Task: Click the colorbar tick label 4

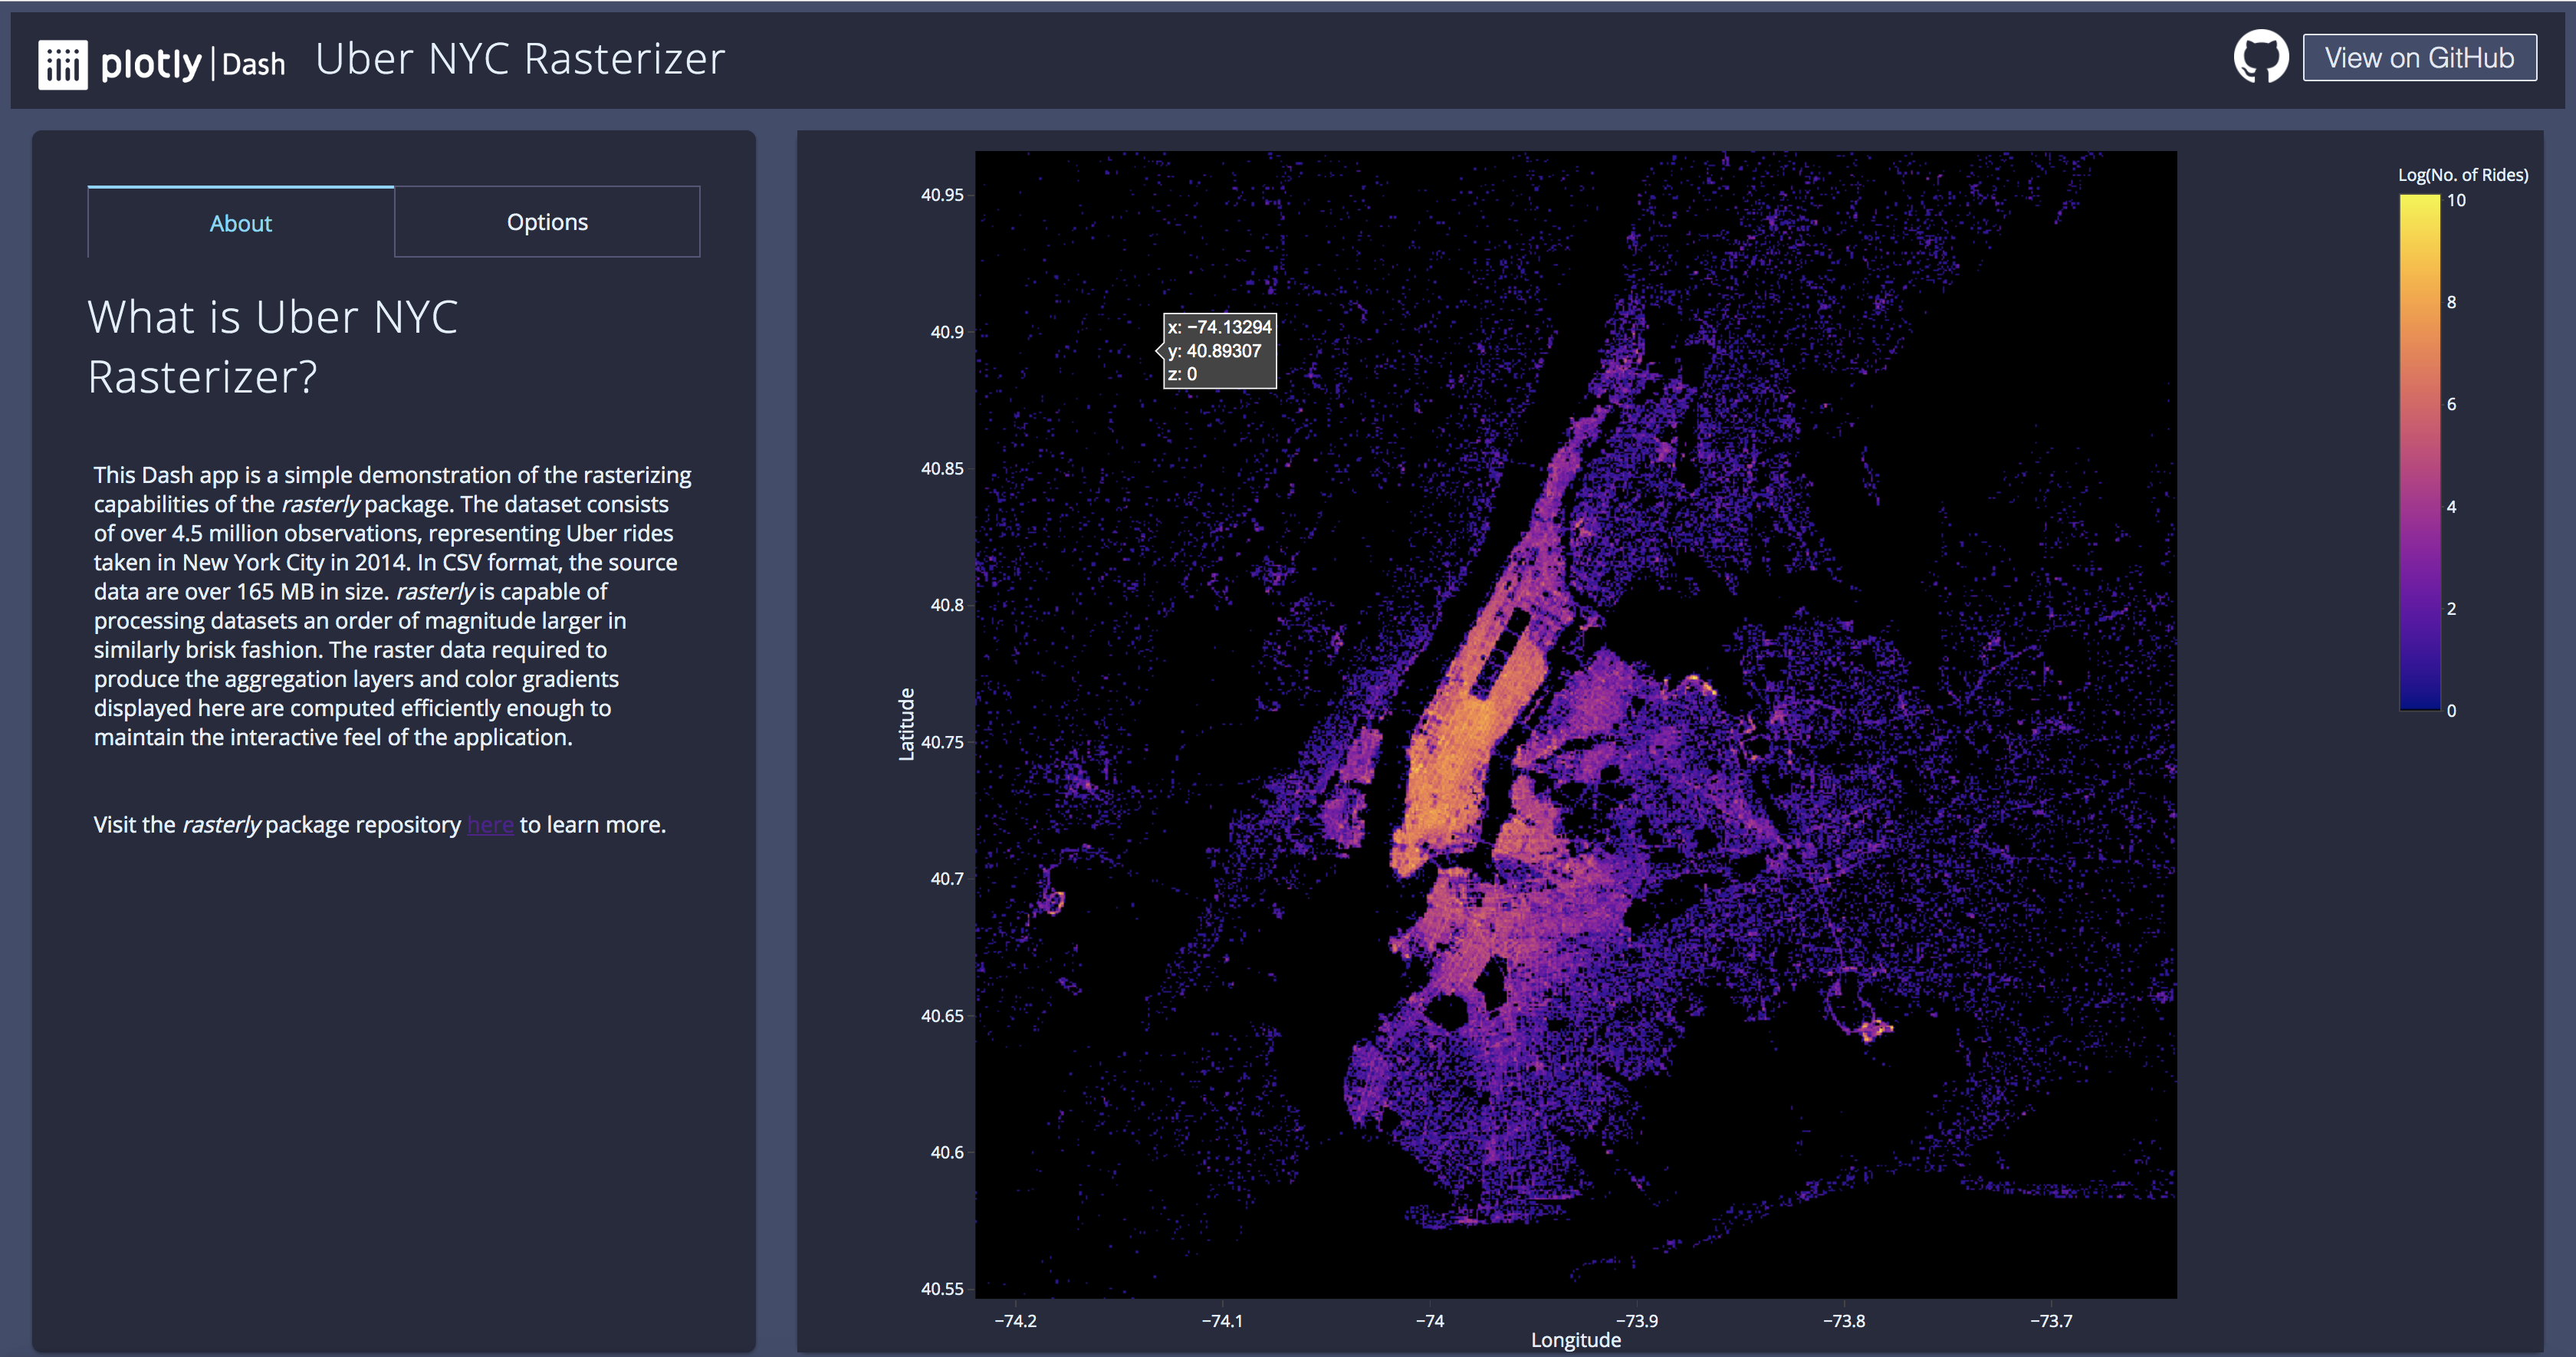Action: pyautogui.click(x=2451, y=506)
